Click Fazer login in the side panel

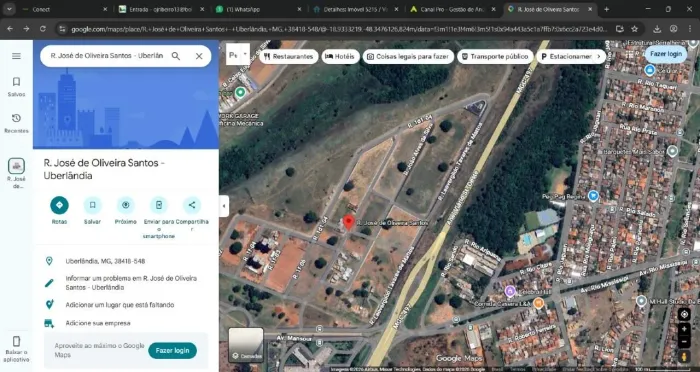tap(172, 351)
